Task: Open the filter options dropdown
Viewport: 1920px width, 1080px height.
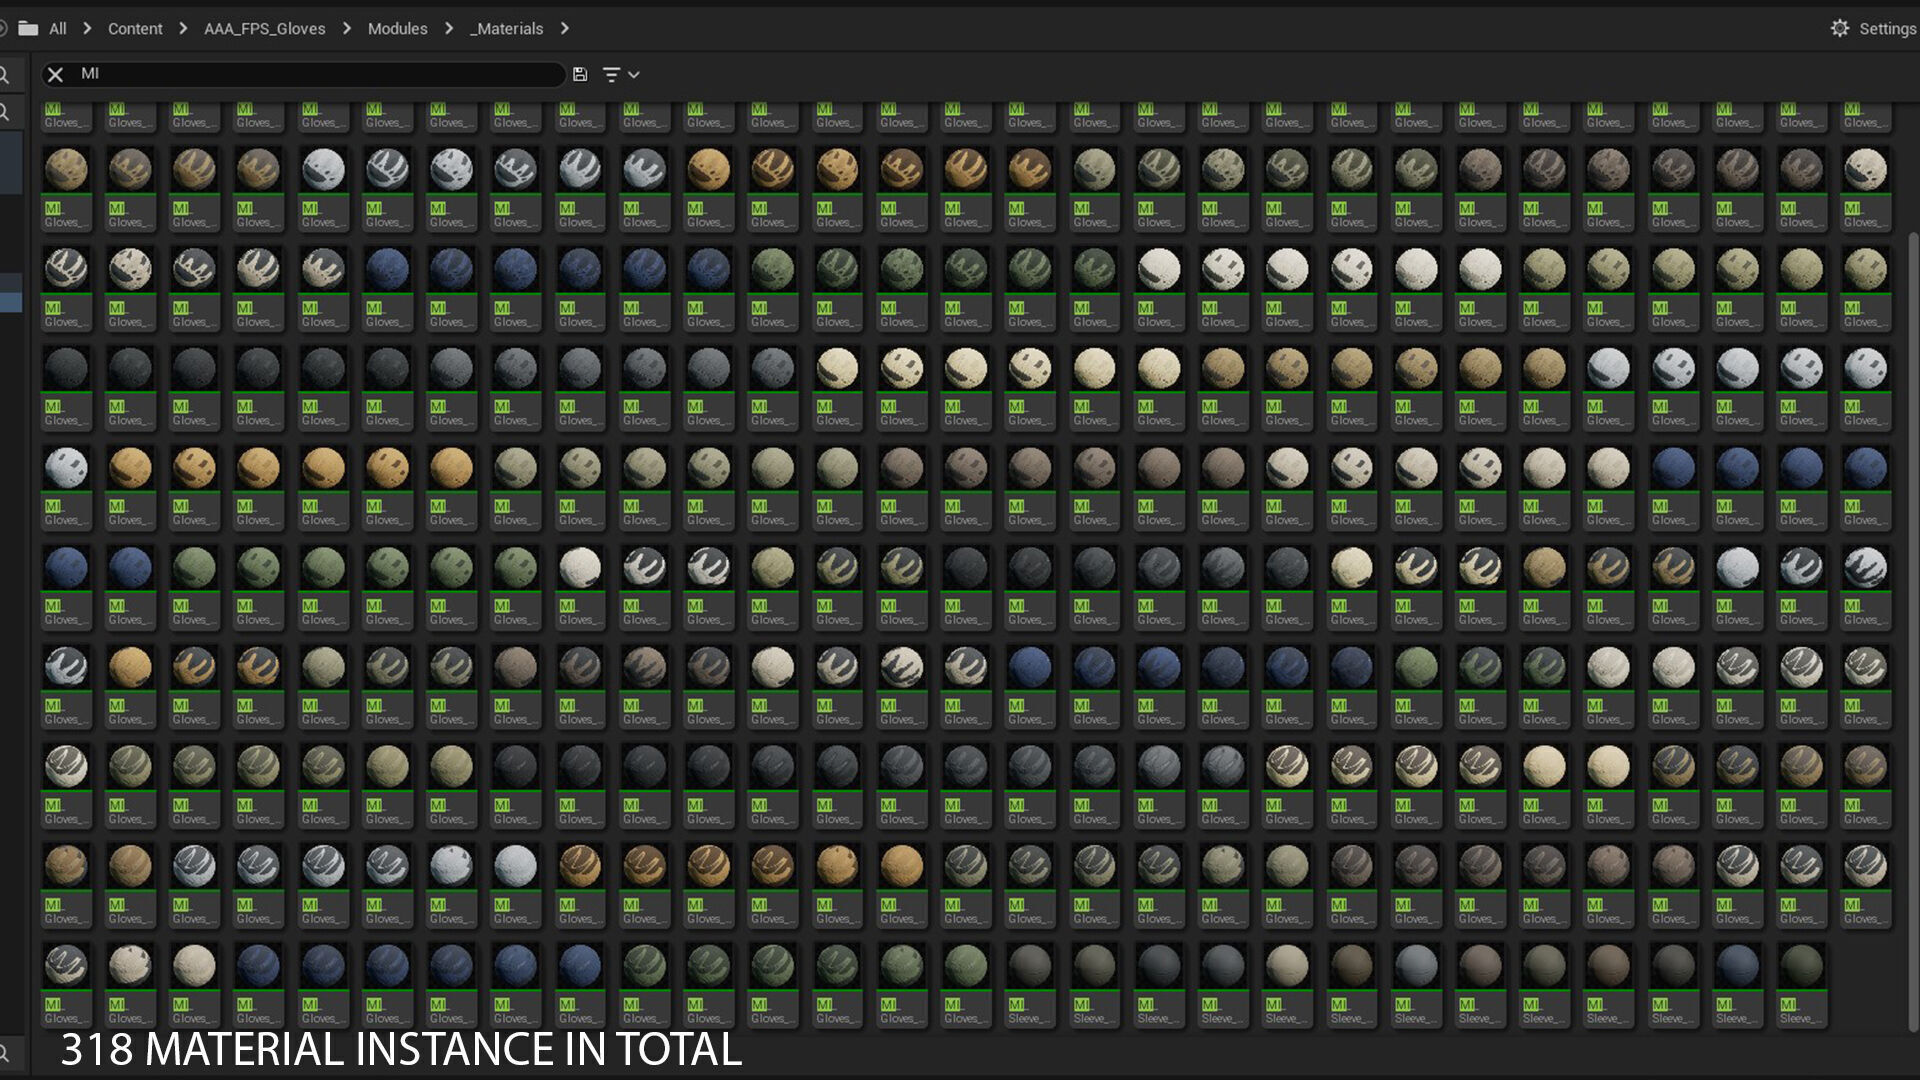Action: point(620,74)
